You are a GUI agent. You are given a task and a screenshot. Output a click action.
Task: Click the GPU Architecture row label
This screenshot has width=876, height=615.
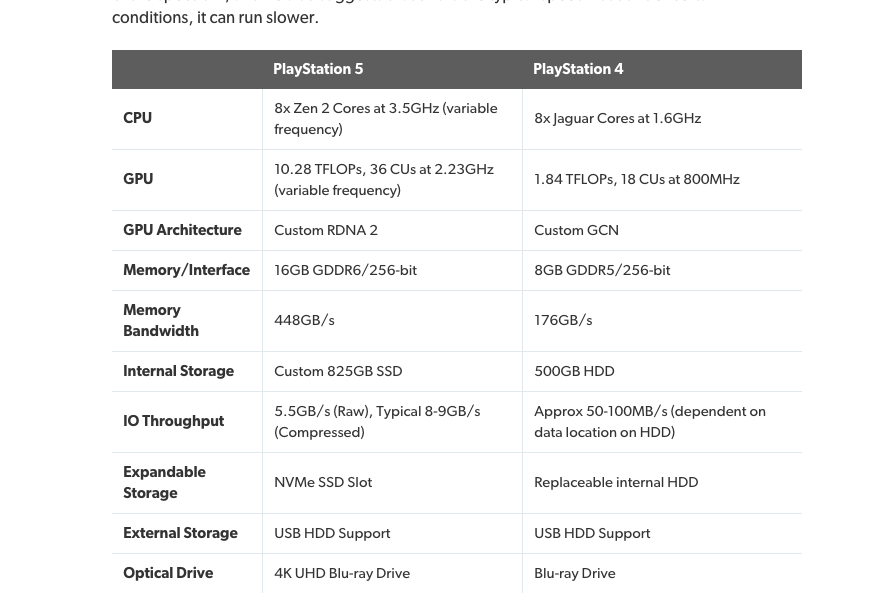pos(182,230)
